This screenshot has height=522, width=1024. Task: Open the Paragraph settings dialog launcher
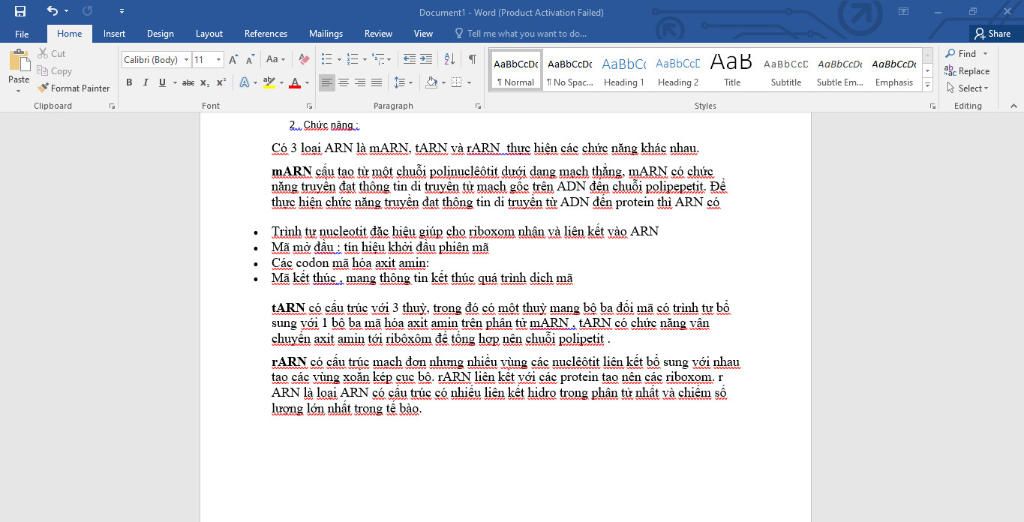pyautogui.click(x=478, y=106)
